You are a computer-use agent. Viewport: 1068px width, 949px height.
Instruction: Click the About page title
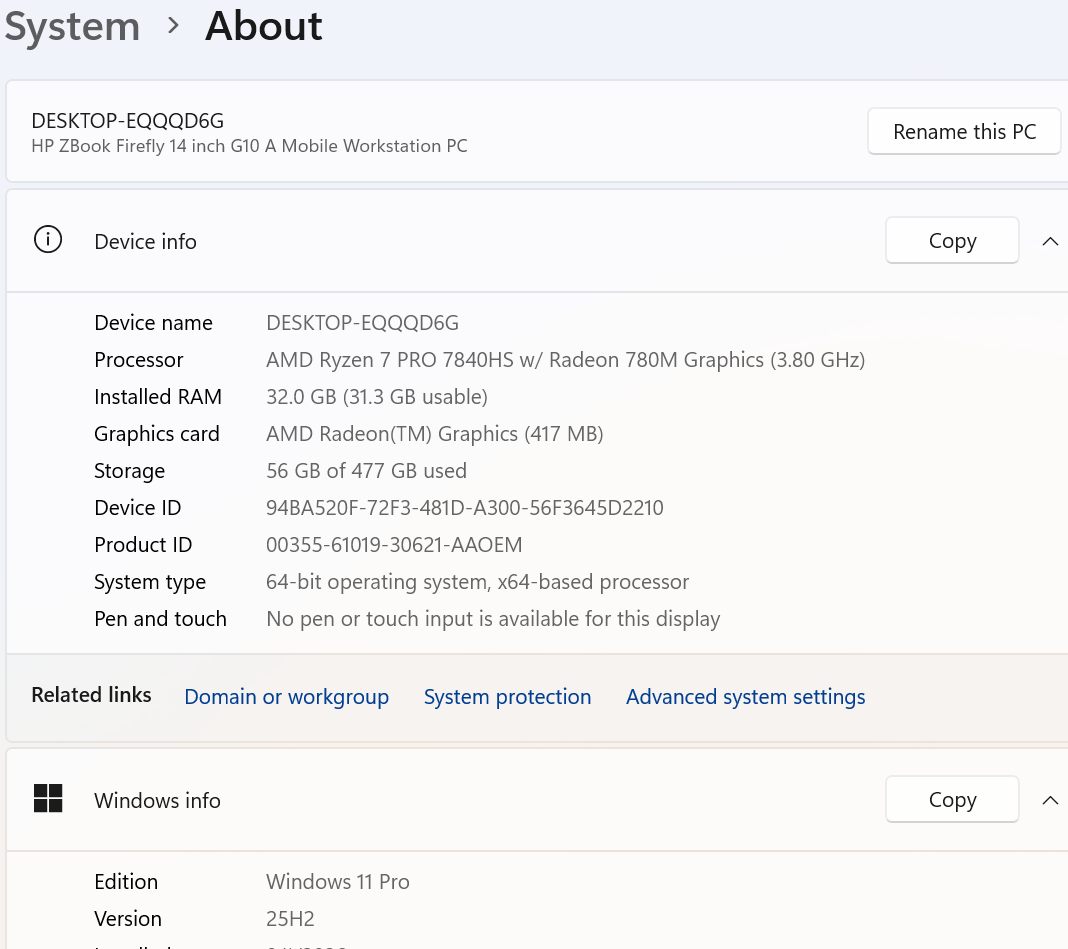[x=264, y=27]
